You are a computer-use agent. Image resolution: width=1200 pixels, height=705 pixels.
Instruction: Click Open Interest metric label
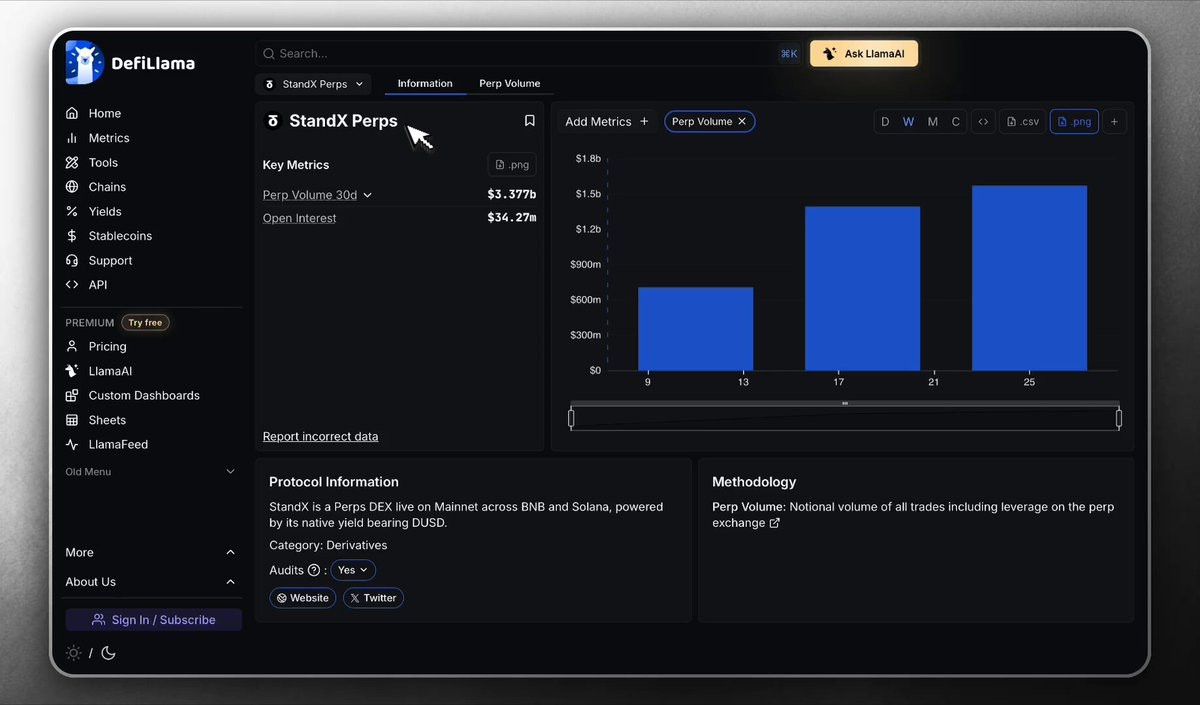pos(299,218)
